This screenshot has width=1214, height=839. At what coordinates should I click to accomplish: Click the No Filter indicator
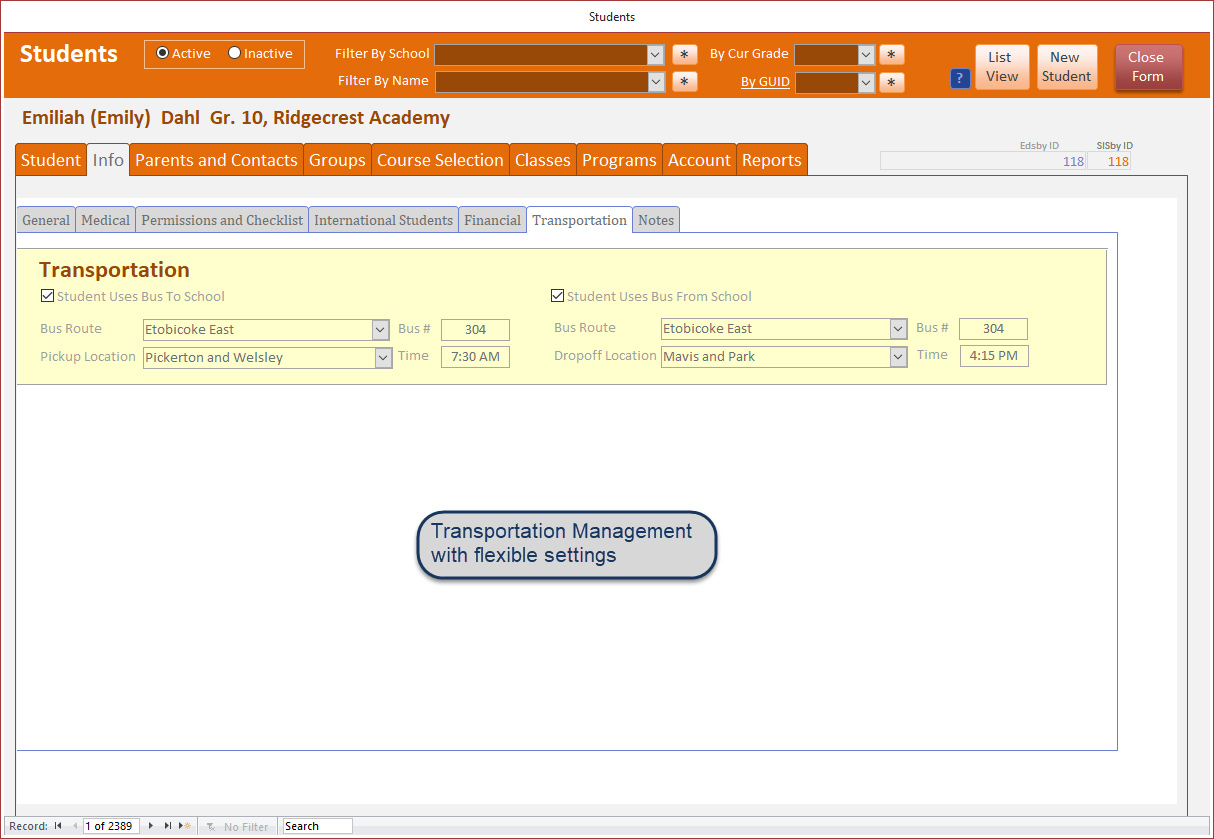coord(237,827)
